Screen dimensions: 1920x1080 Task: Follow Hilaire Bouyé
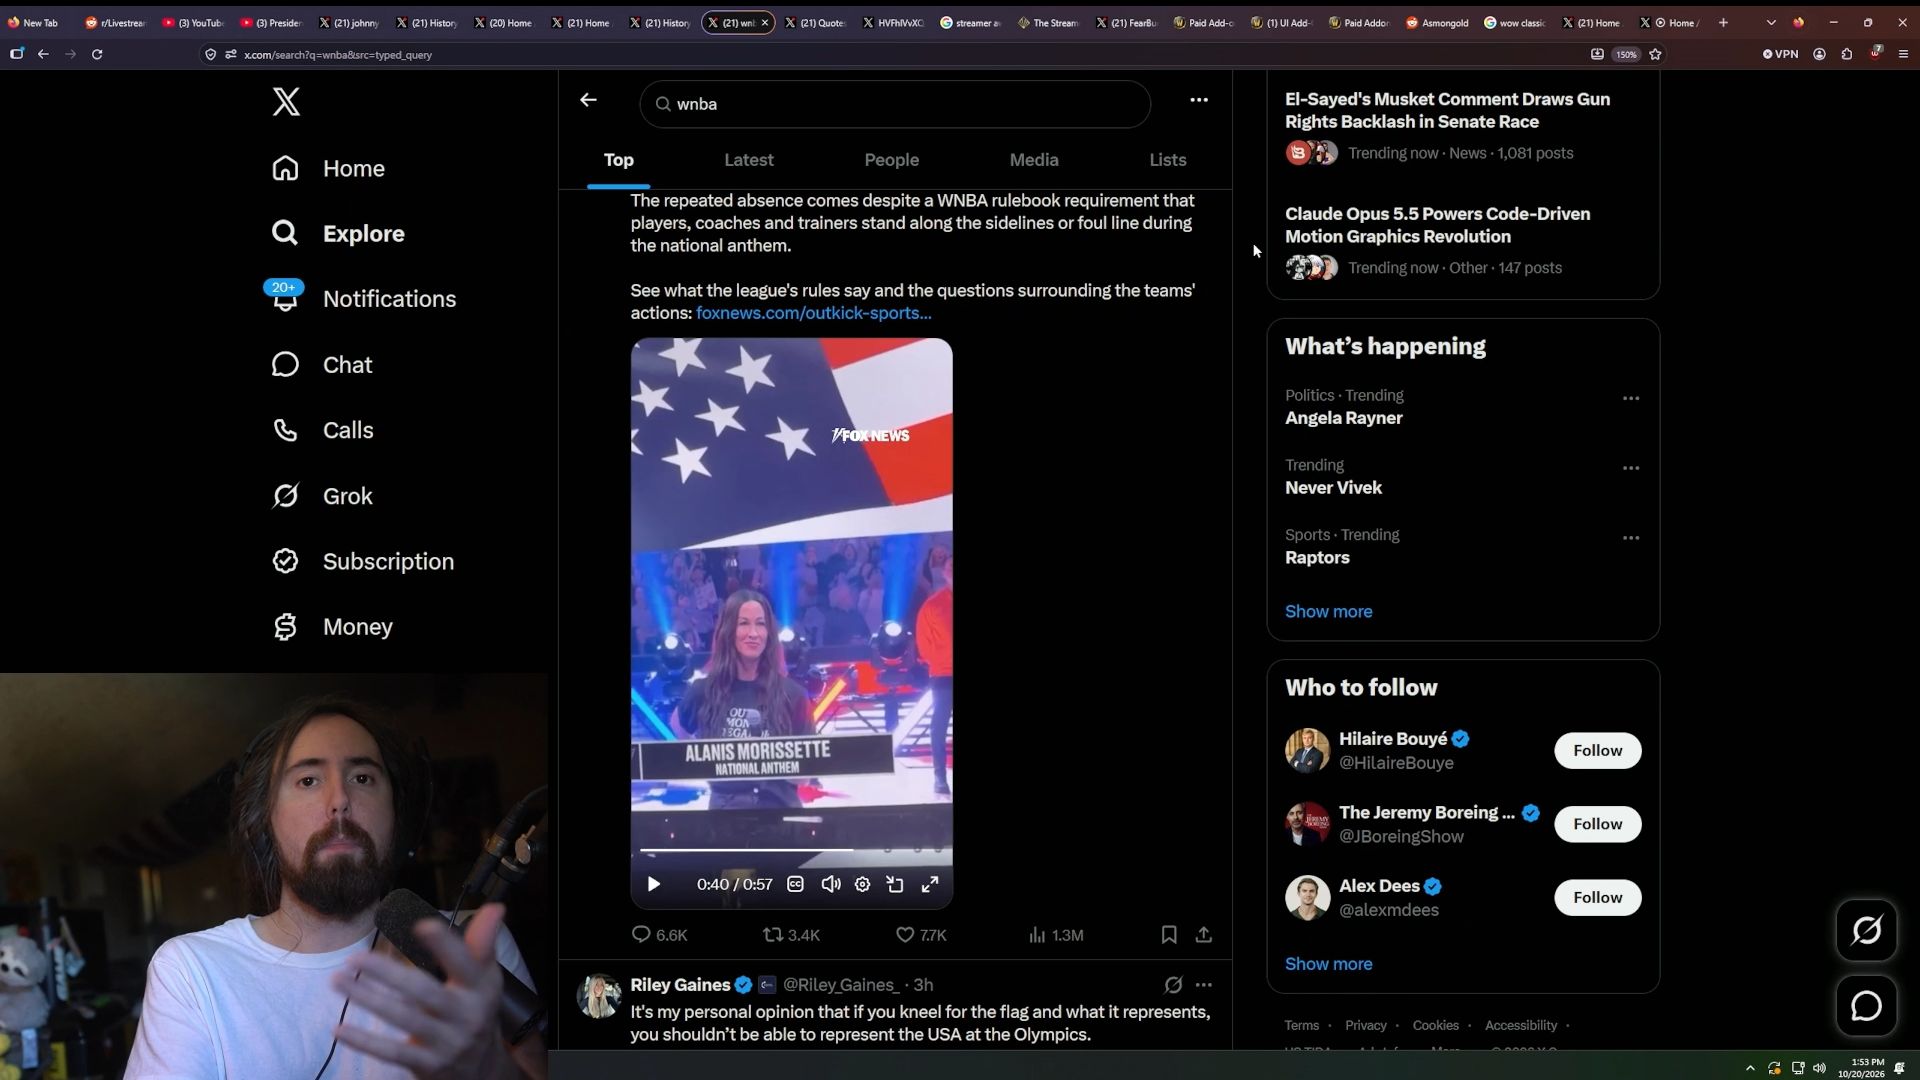1597,751
